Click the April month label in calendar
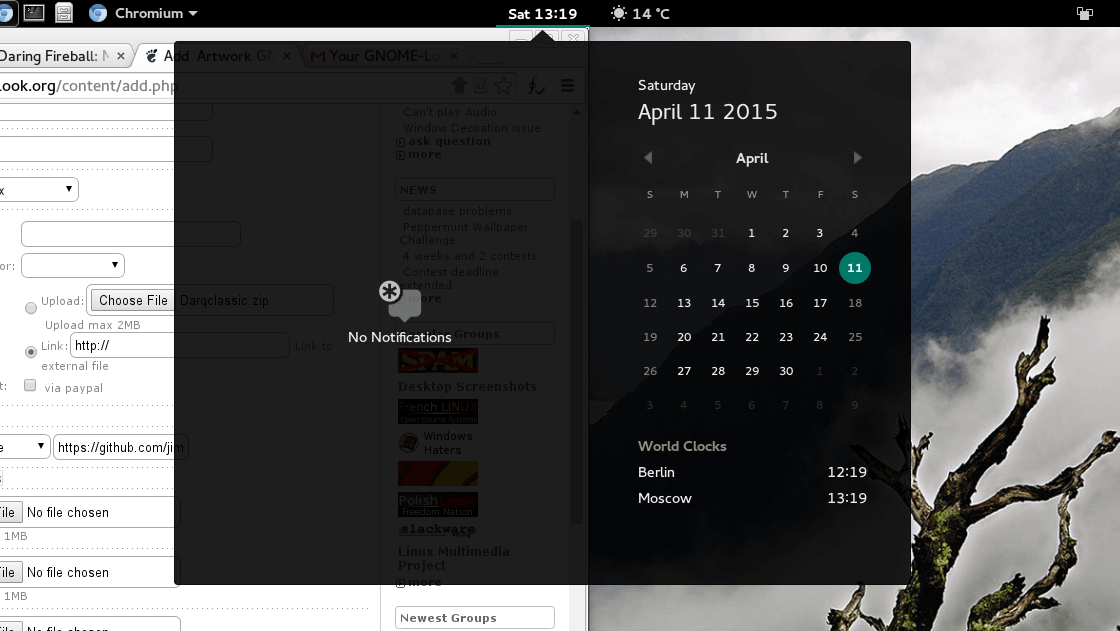Image resolution: width=1120 pixels, height=631 pixels. point(752,158)
